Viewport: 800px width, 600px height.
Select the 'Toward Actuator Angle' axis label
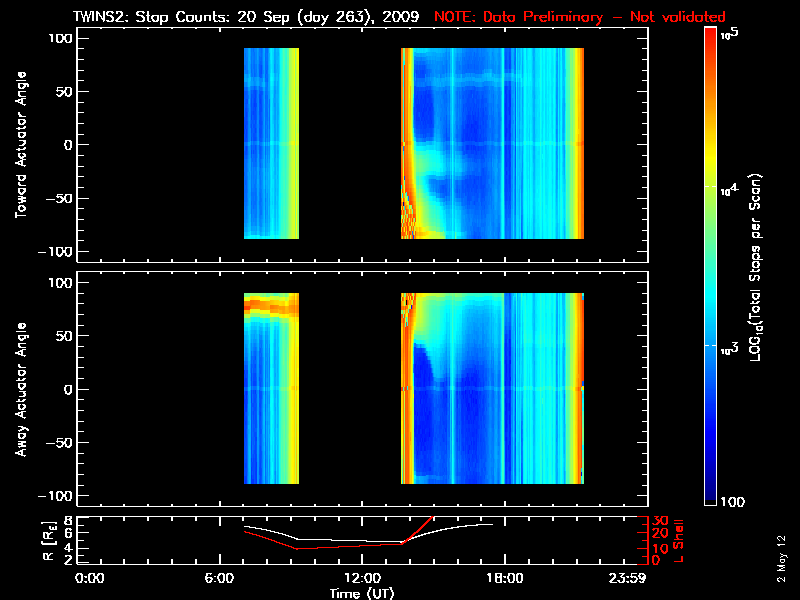[21, 145]
